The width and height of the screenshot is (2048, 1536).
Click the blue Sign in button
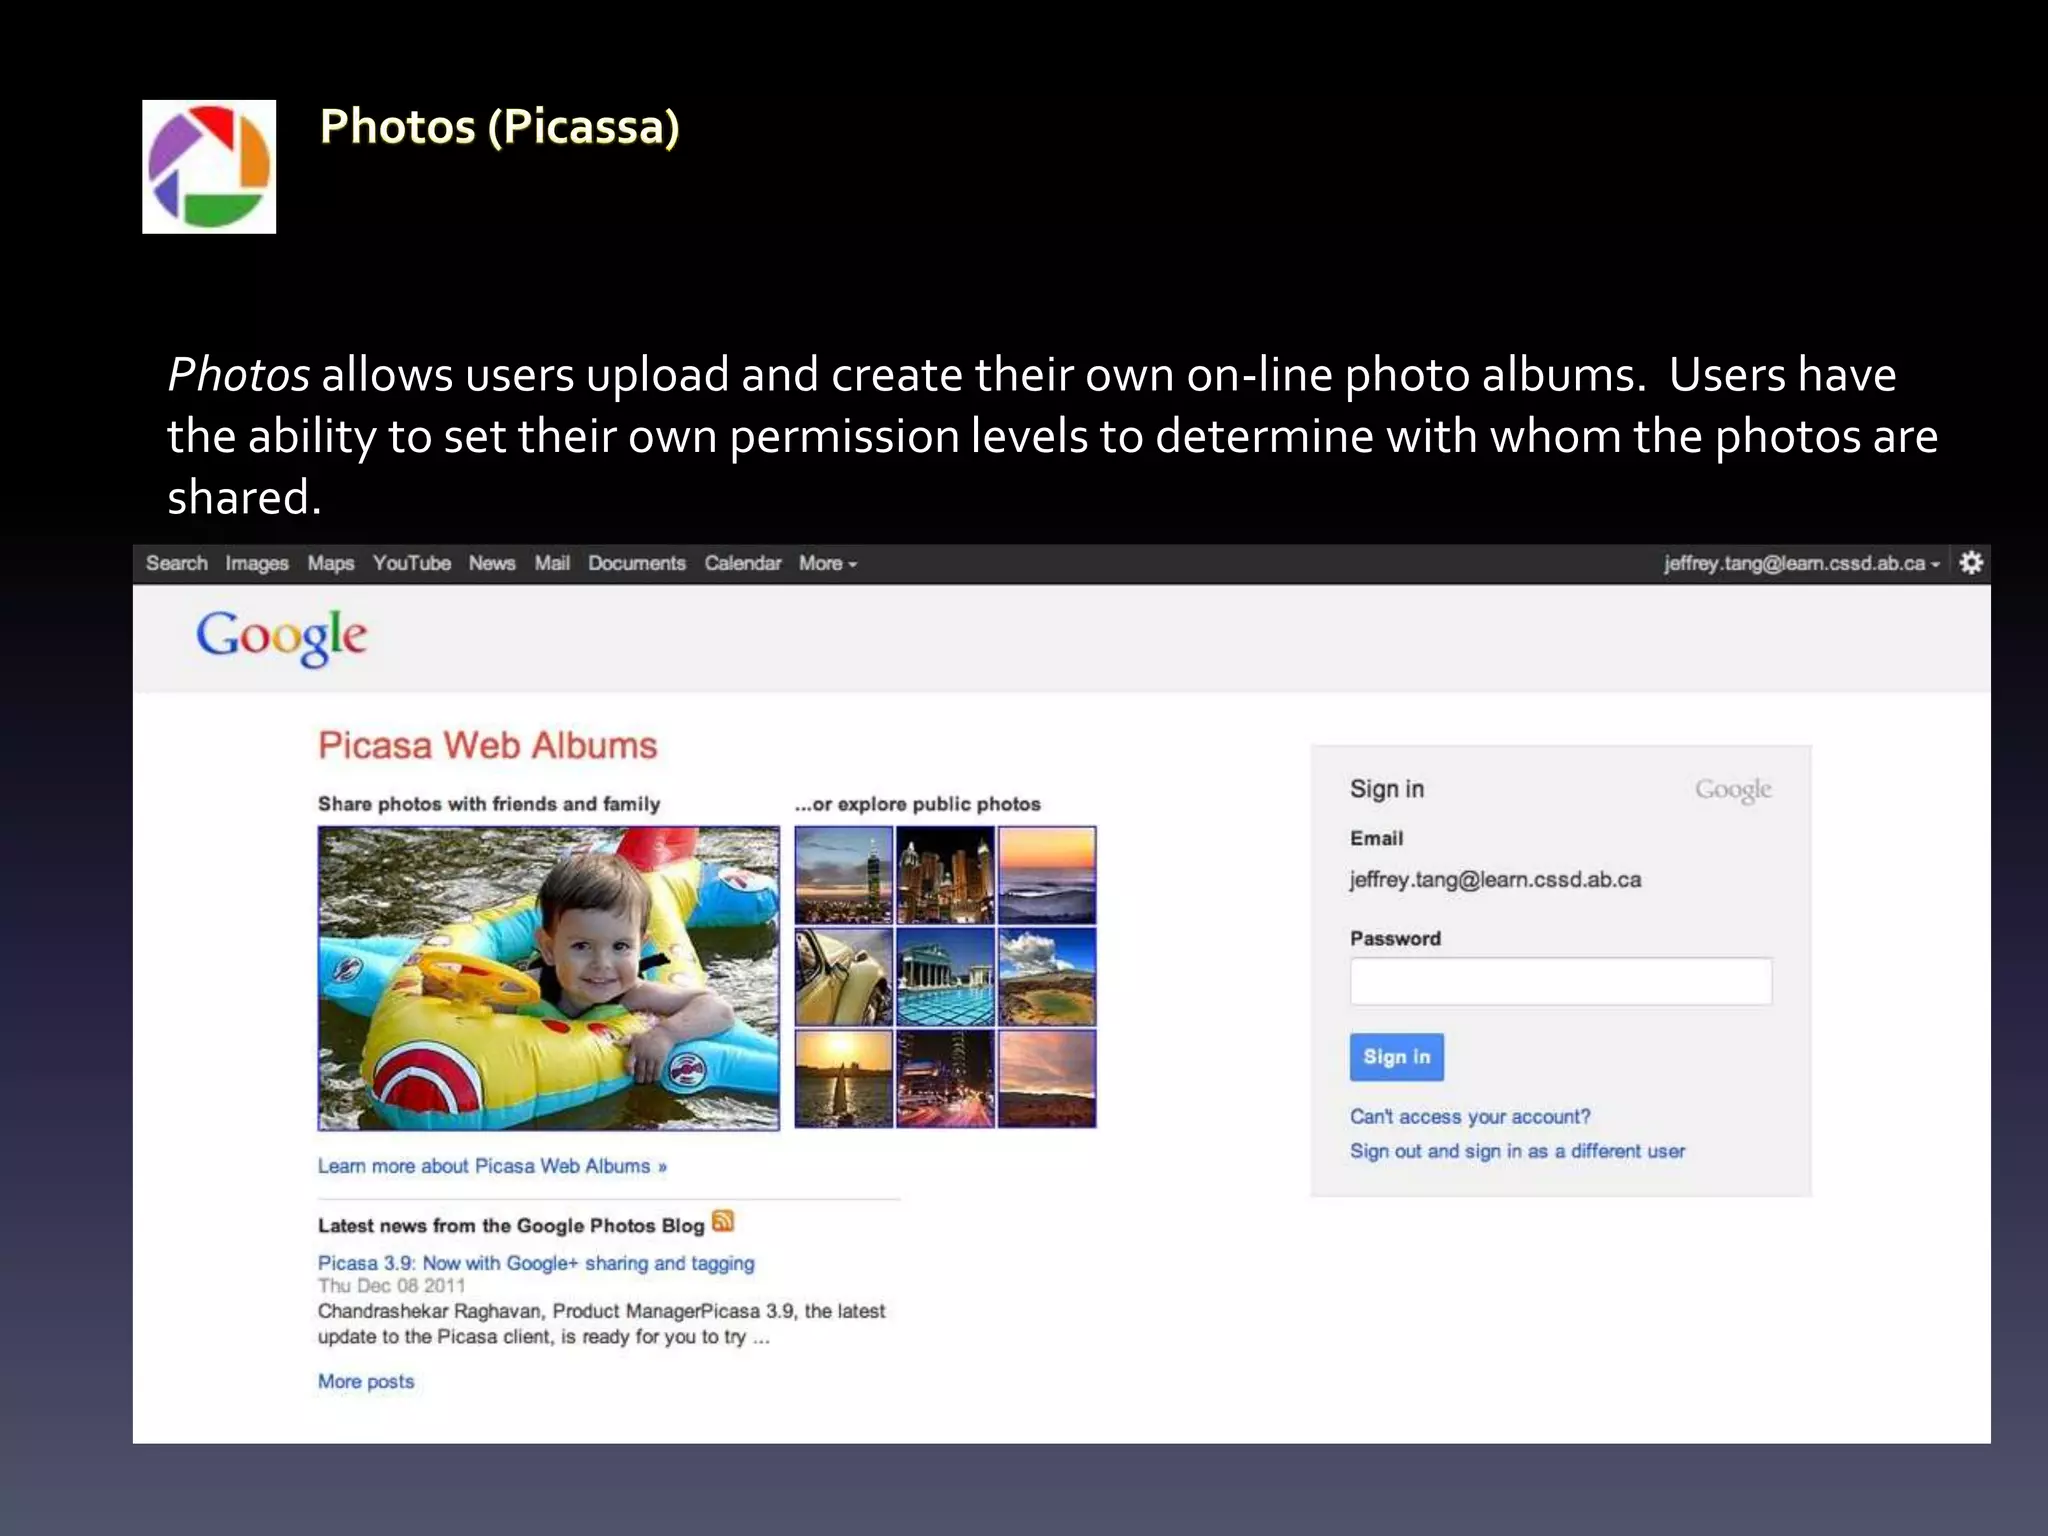pos(1396,1057)
